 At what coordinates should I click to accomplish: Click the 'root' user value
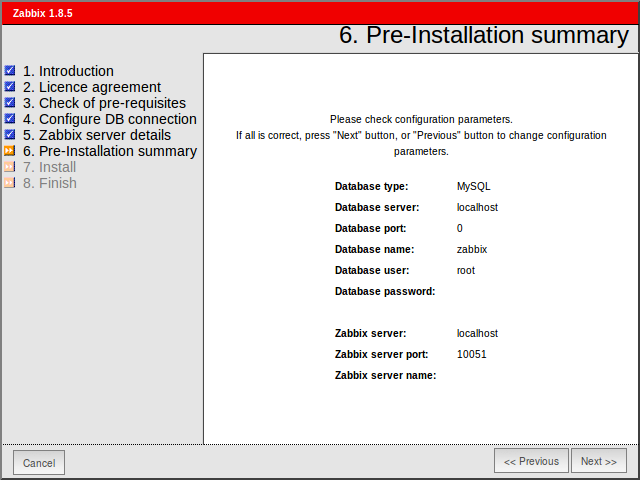466,270
